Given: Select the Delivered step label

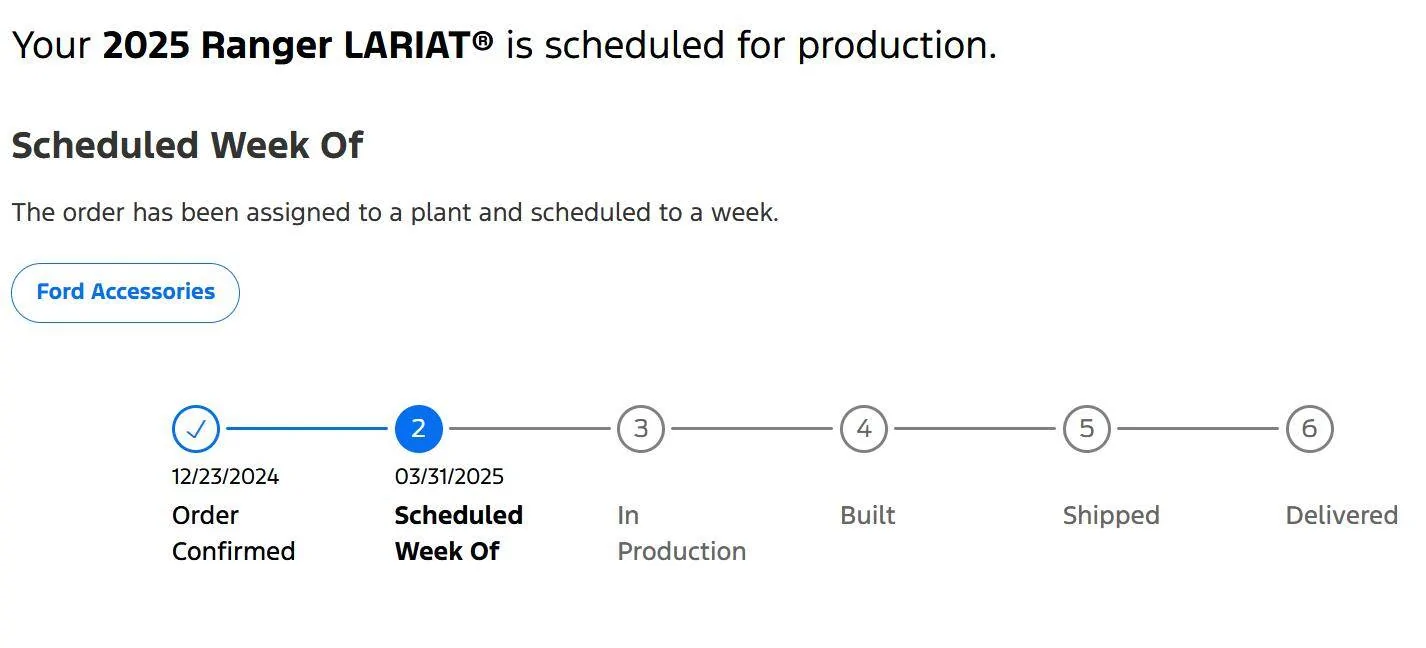Looking at the screenshot, I should pos(1341,515).
